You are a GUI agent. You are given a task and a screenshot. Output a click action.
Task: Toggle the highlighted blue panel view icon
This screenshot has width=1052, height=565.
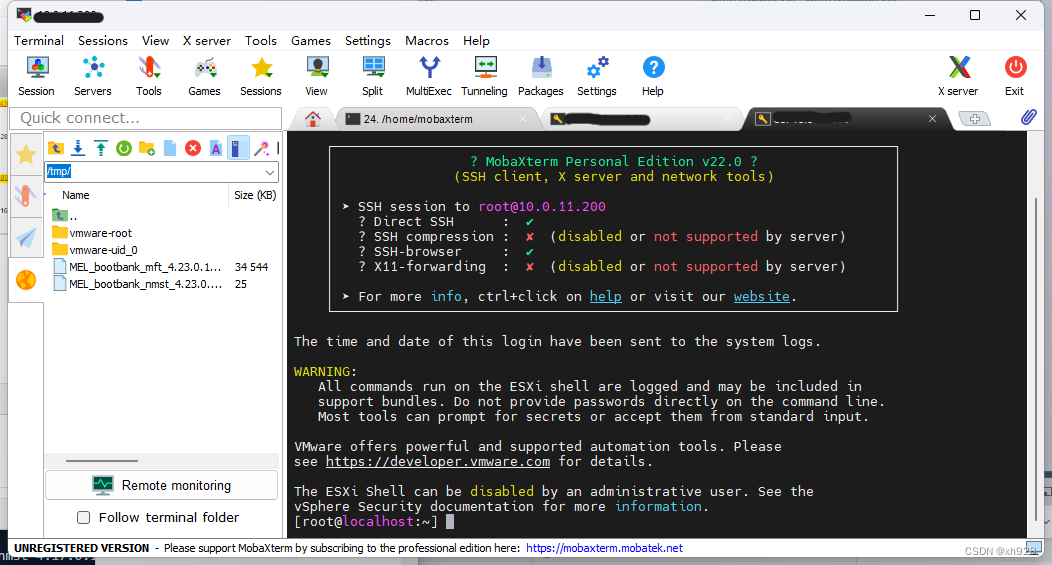pyautogui.click(x=238, y=148)
